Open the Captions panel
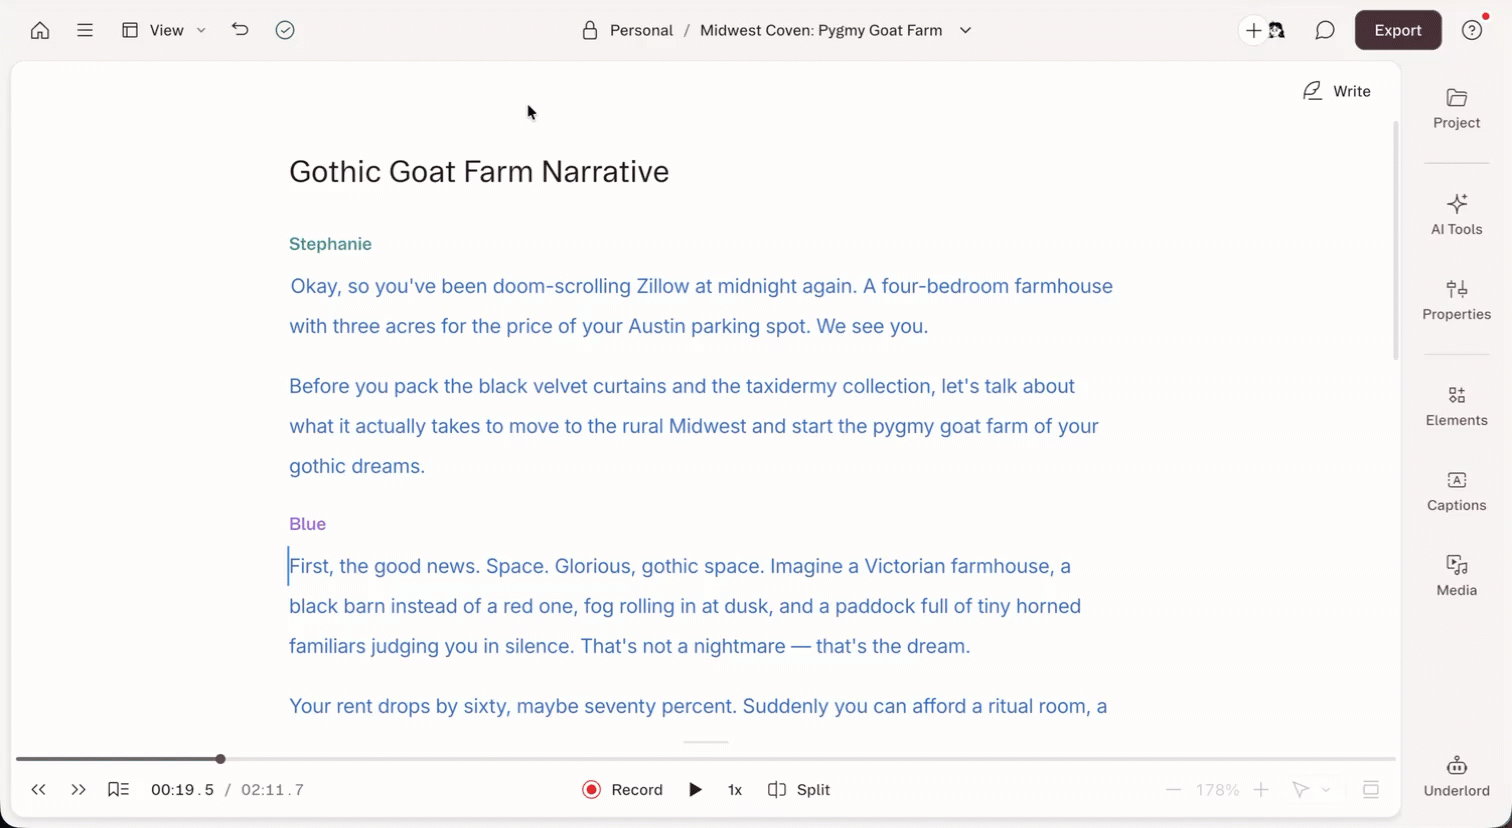 point(1456,490)
